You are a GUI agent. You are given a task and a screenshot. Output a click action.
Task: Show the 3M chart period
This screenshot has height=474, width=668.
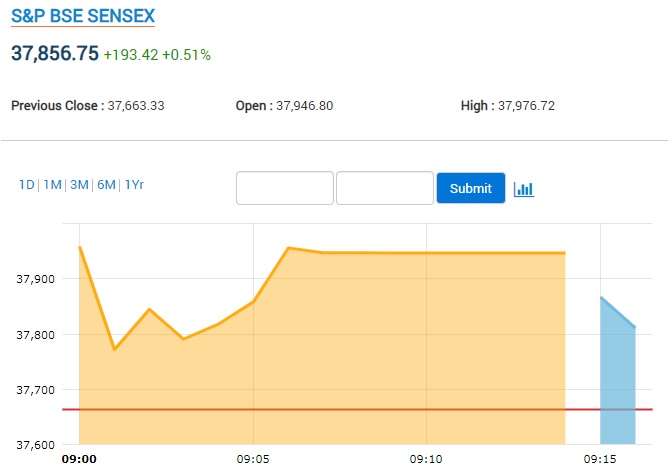[x=79, y=185]
